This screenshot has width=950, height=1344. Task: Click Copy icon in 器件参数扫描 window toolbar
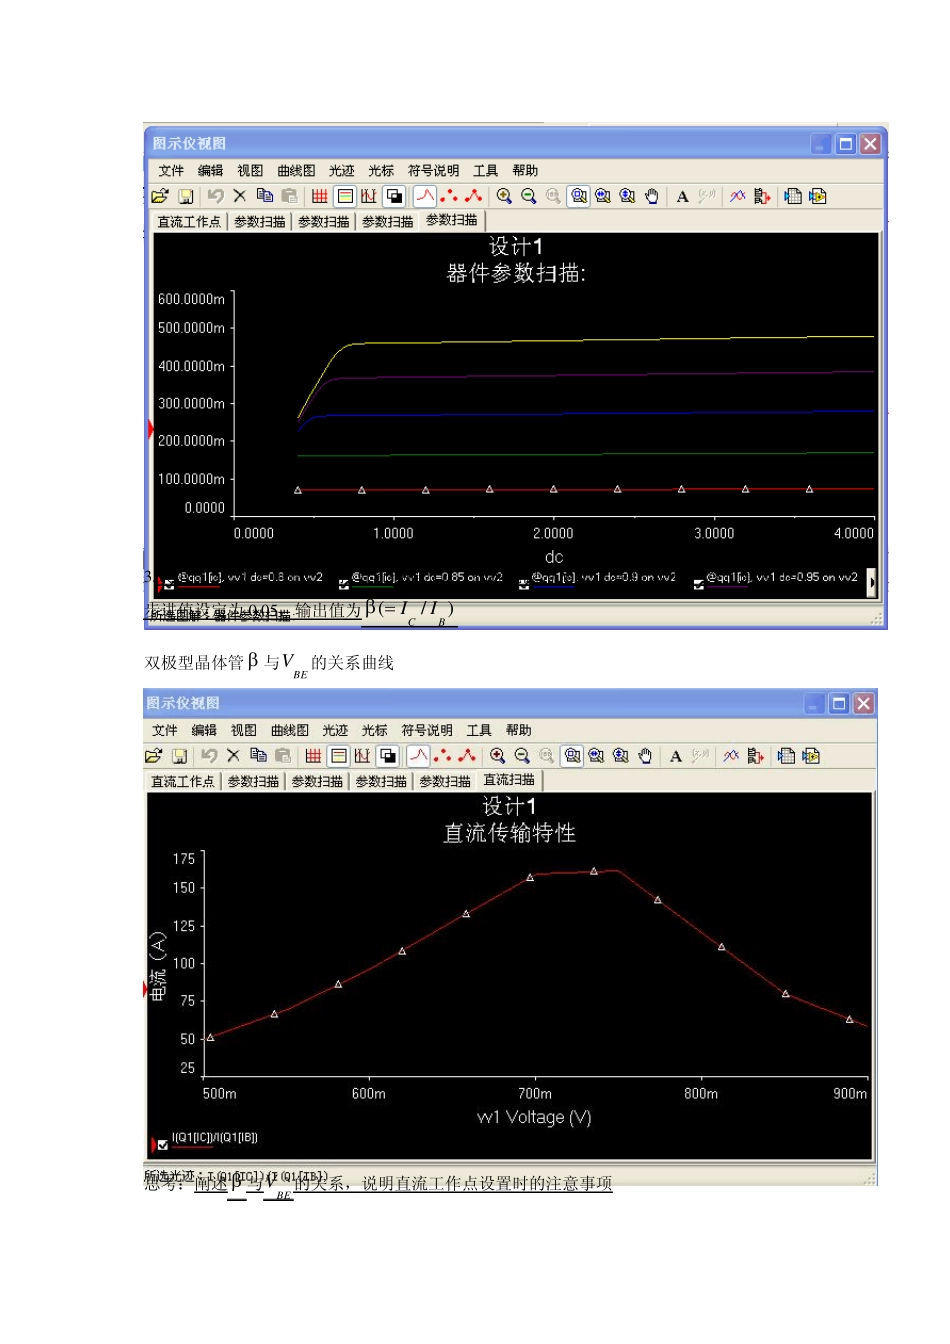point(265,196)
